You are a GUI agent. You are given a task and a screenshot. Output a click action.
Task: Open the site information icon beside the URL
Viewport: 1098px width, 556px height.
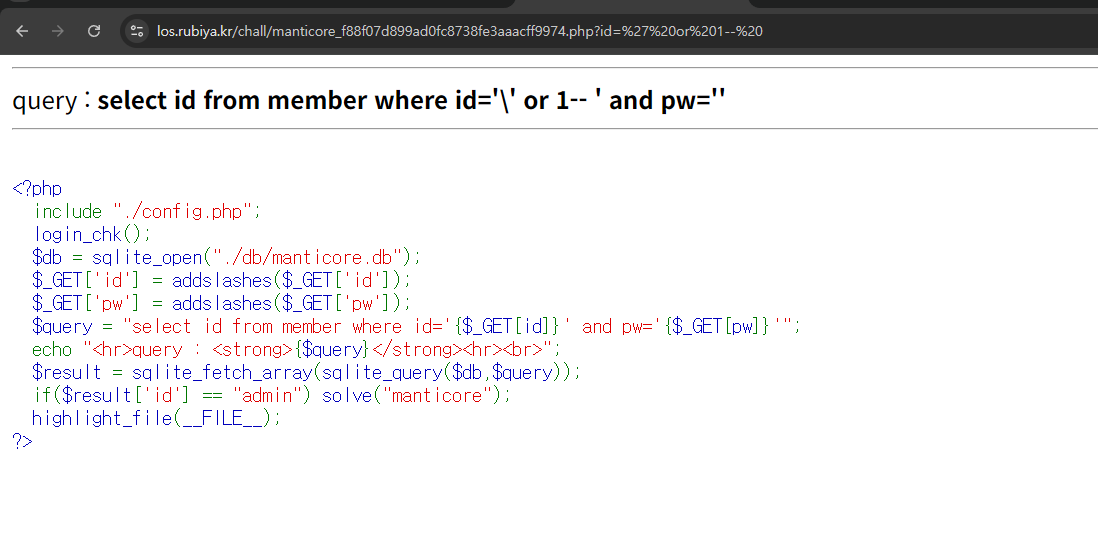click(137, 31)
